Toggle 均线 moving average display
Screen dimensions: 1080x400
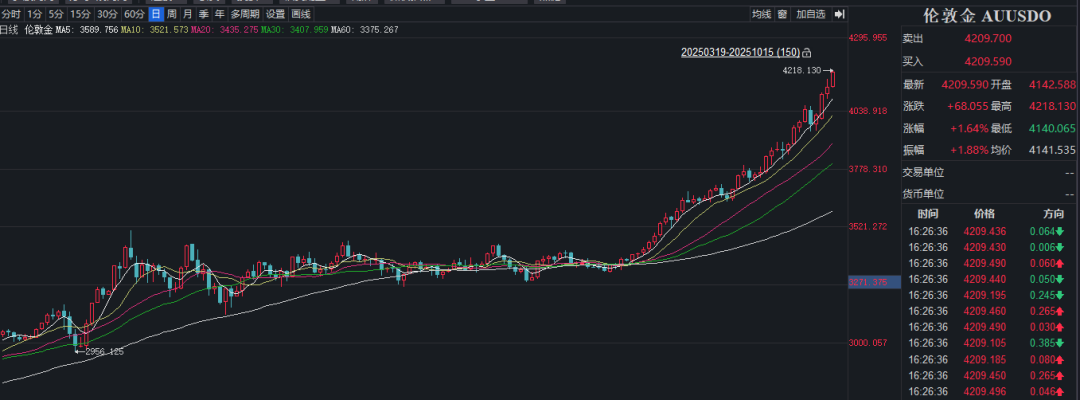click(762, 14)
